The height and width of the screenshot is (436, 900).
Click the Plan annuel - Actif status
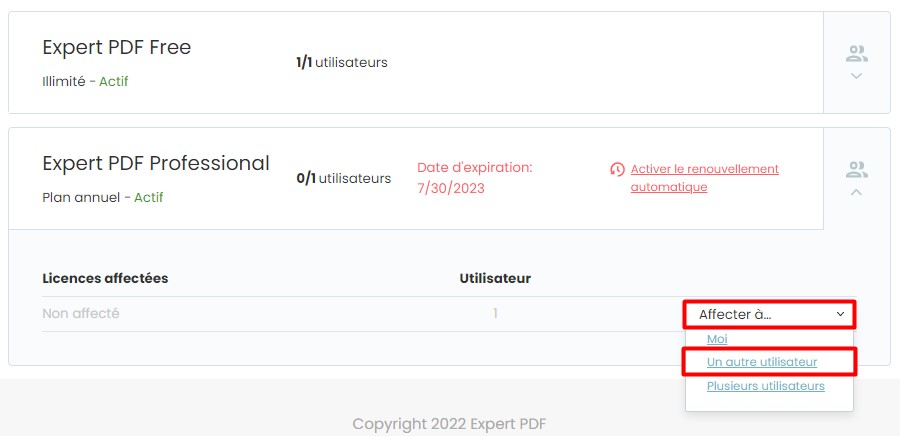(x=103, y=197)
